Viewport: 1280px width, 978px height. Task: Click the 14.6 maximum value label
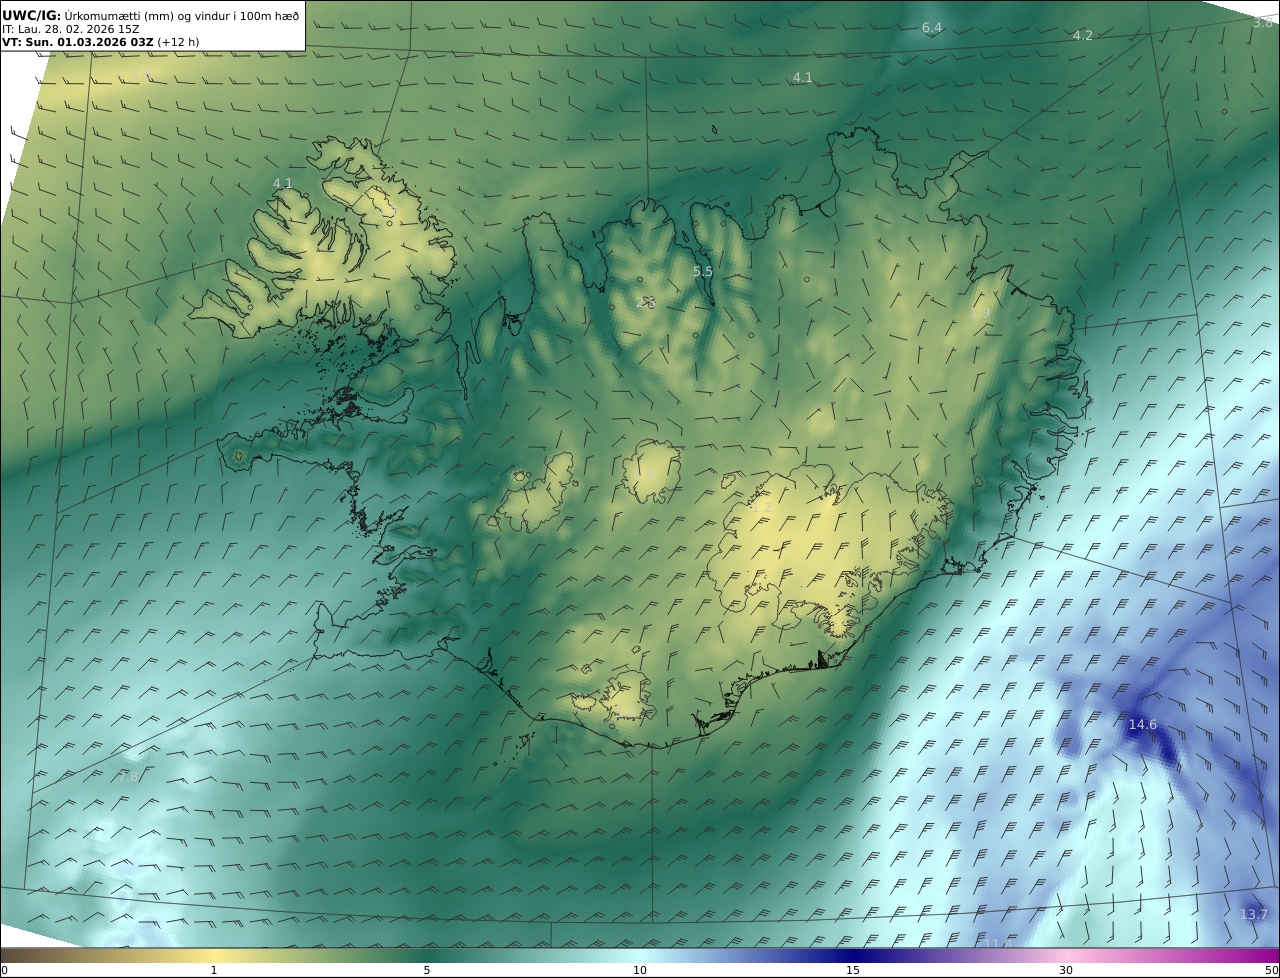[1143, 725]
